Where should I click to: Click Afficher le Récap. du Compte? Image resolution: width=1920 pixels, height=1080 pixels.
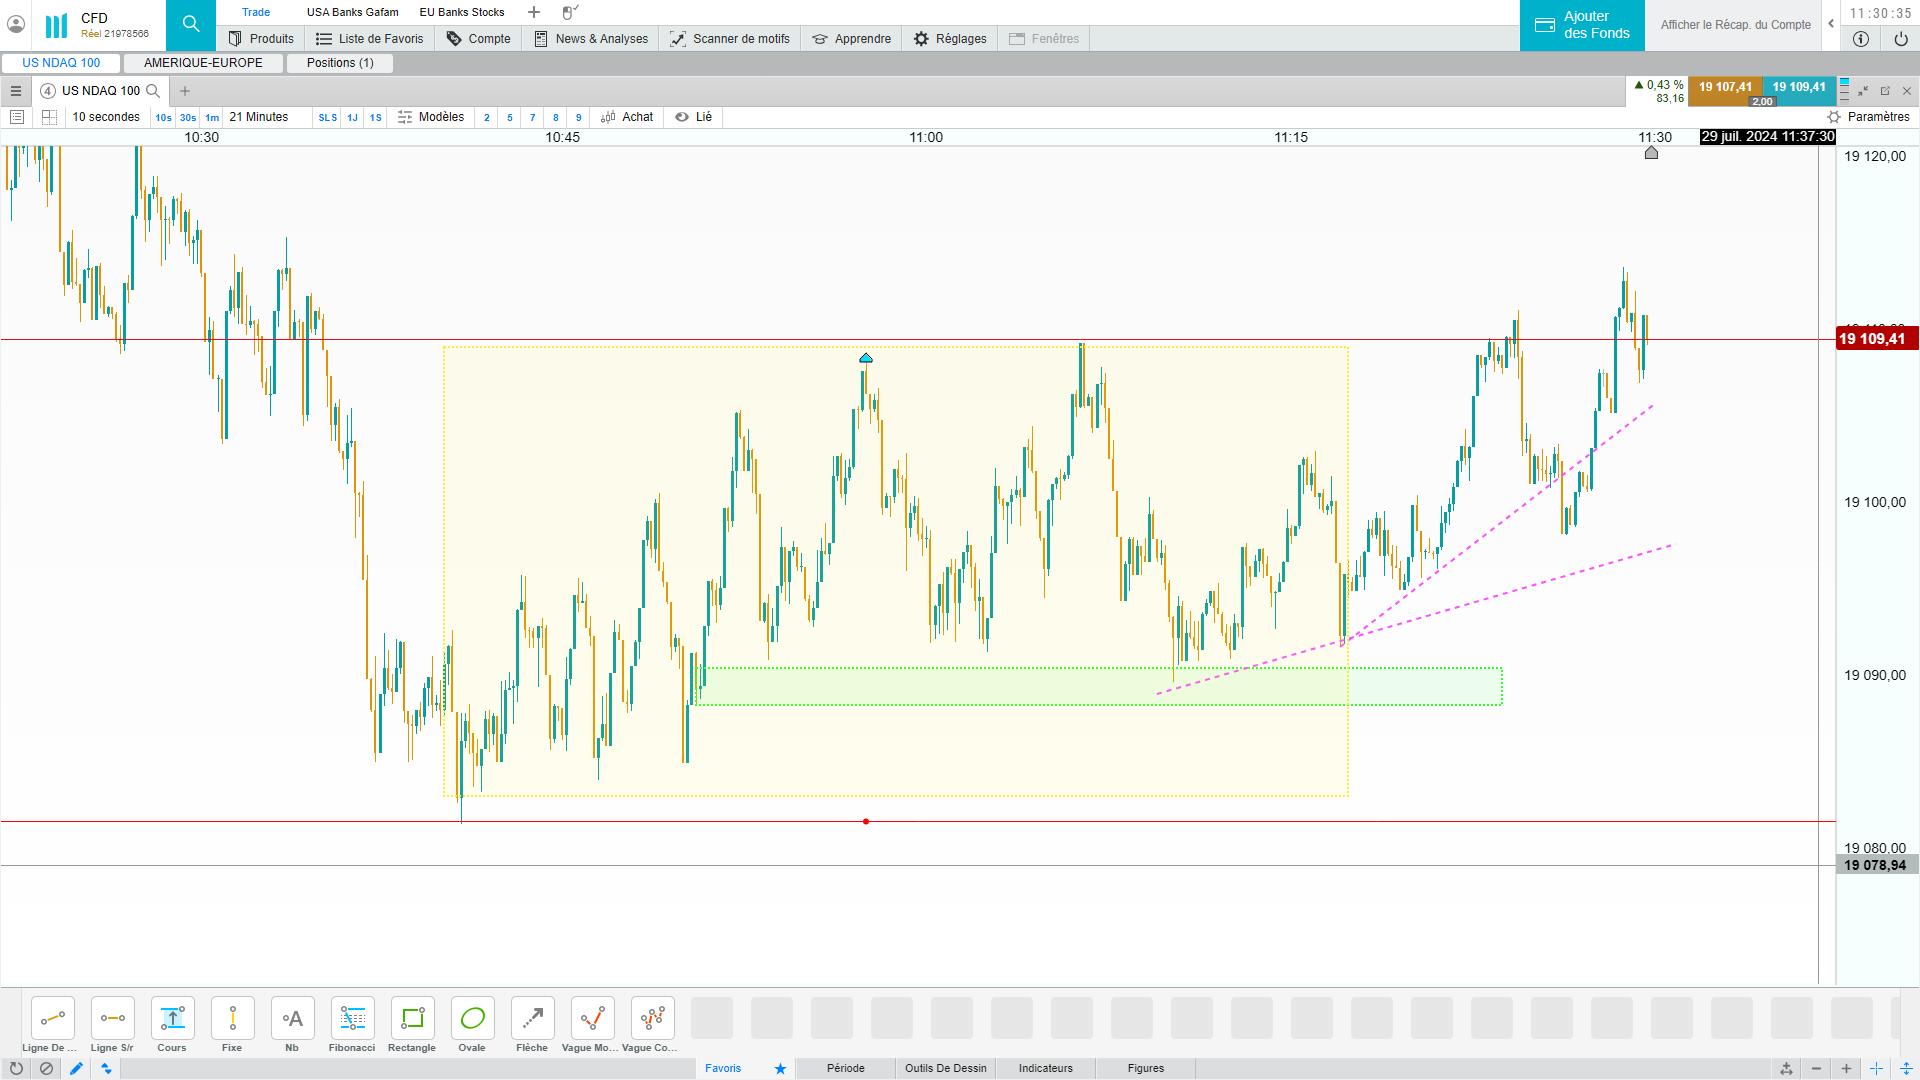pos(1735,25)
